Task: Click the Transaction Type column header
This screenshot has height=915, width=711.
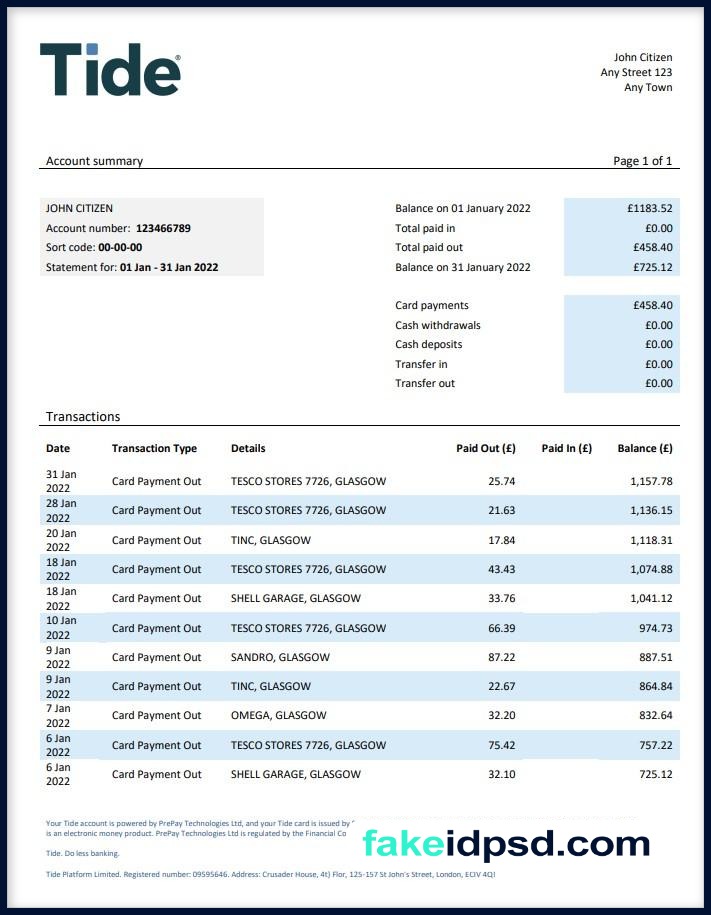Action: (x=154, y=448)
